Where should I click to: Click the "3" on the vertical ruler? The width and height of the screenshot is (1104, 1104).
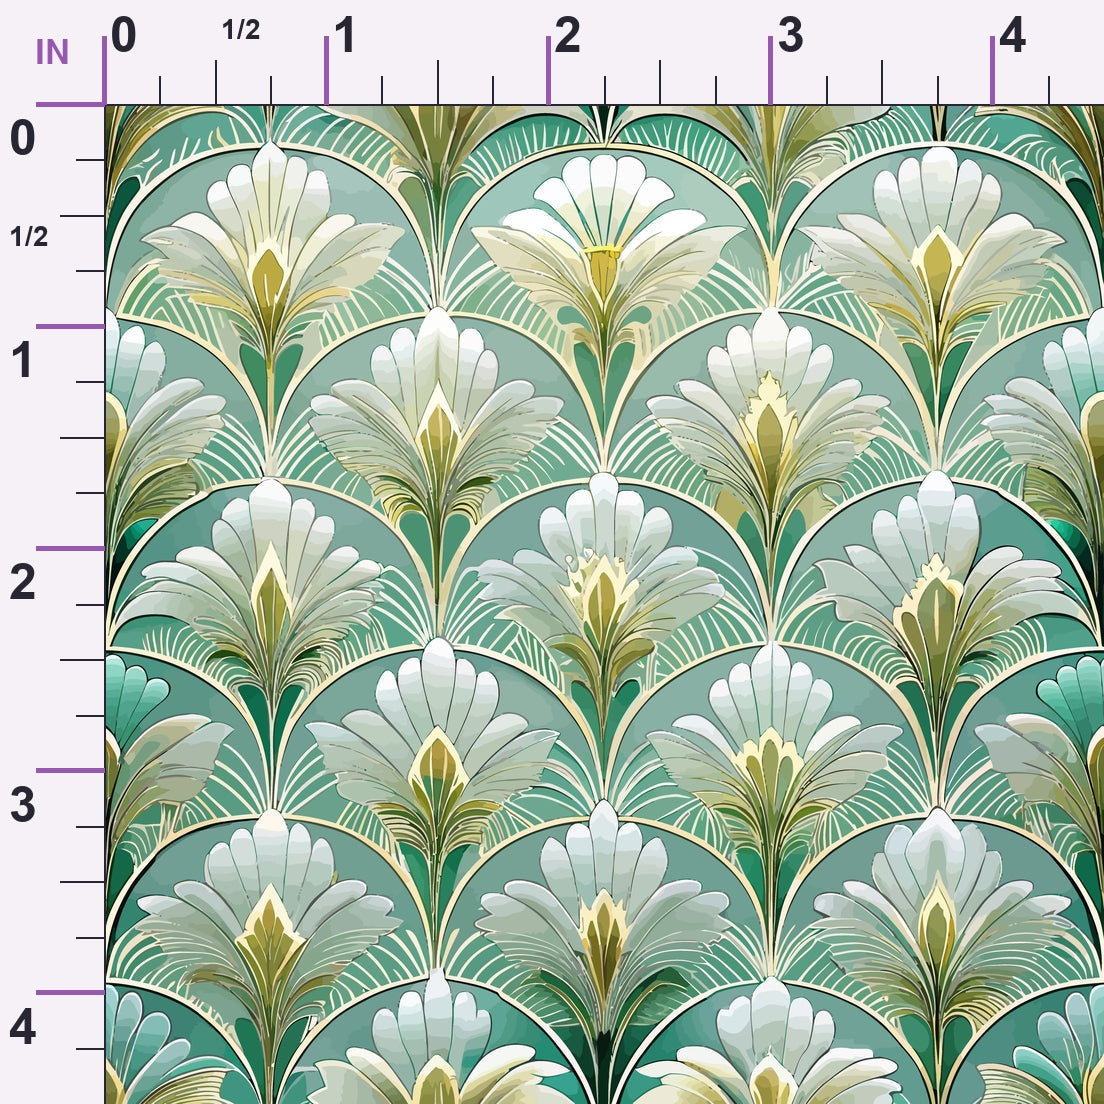pos(23,805)
